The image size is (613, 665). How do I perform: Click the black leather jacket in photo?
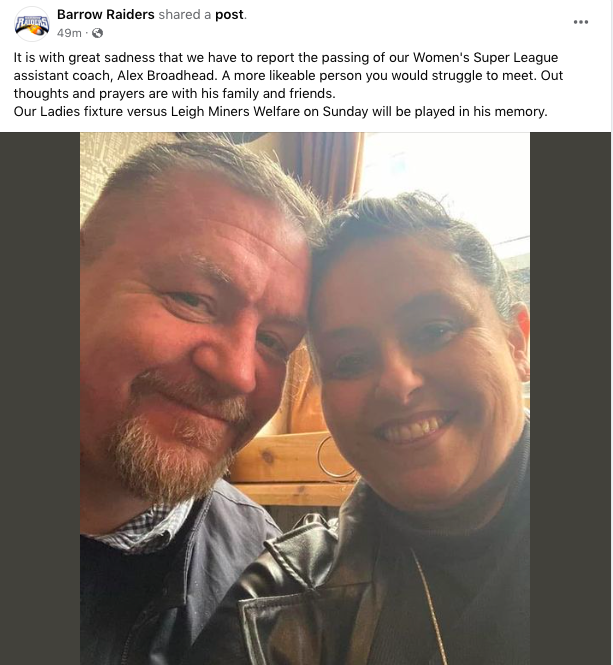pyautogui.click(x=339, y=594)
